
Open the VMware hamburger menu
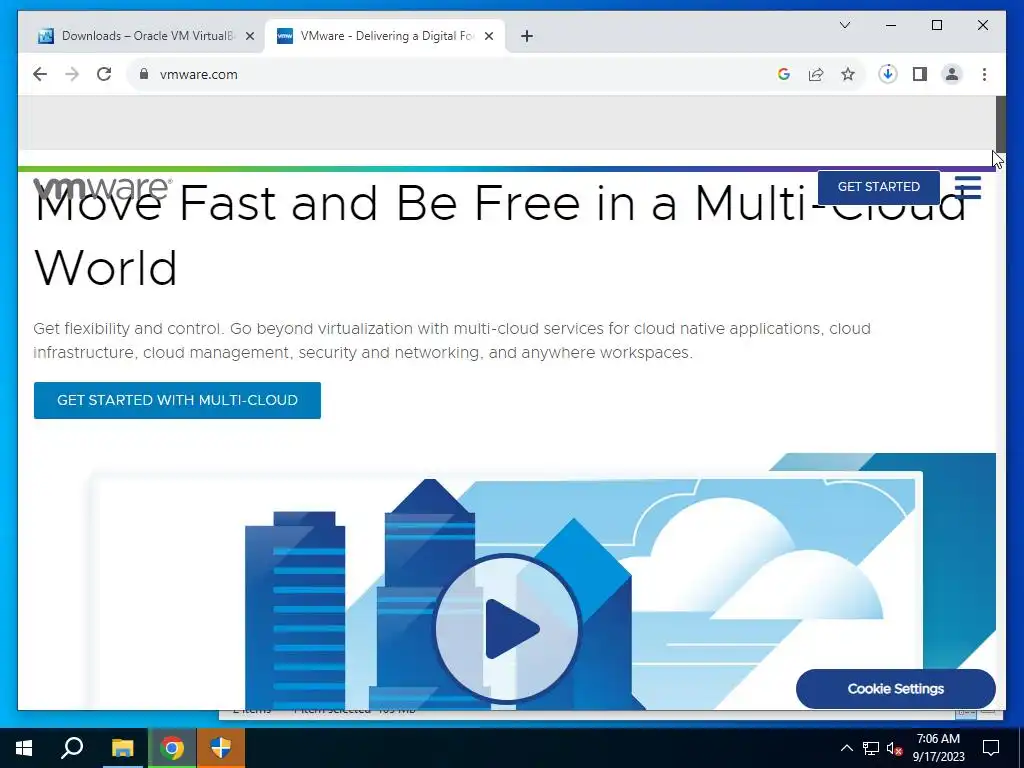tap(968, 187)
